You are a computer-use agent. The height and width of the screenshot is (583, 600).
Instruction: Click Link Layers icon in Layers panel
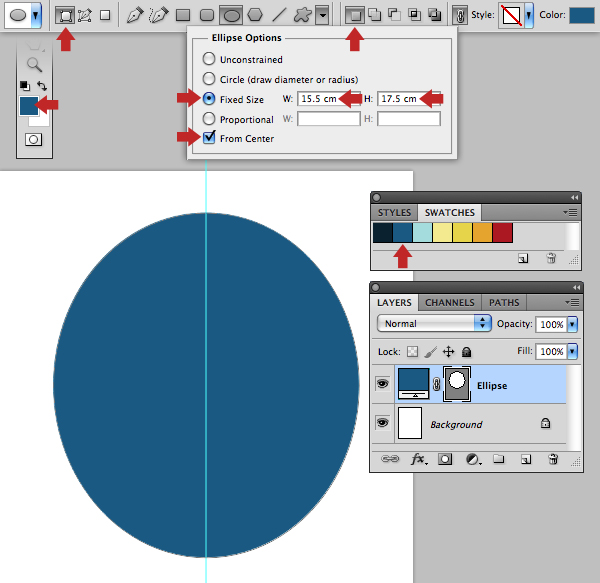[x=390, y=459]
